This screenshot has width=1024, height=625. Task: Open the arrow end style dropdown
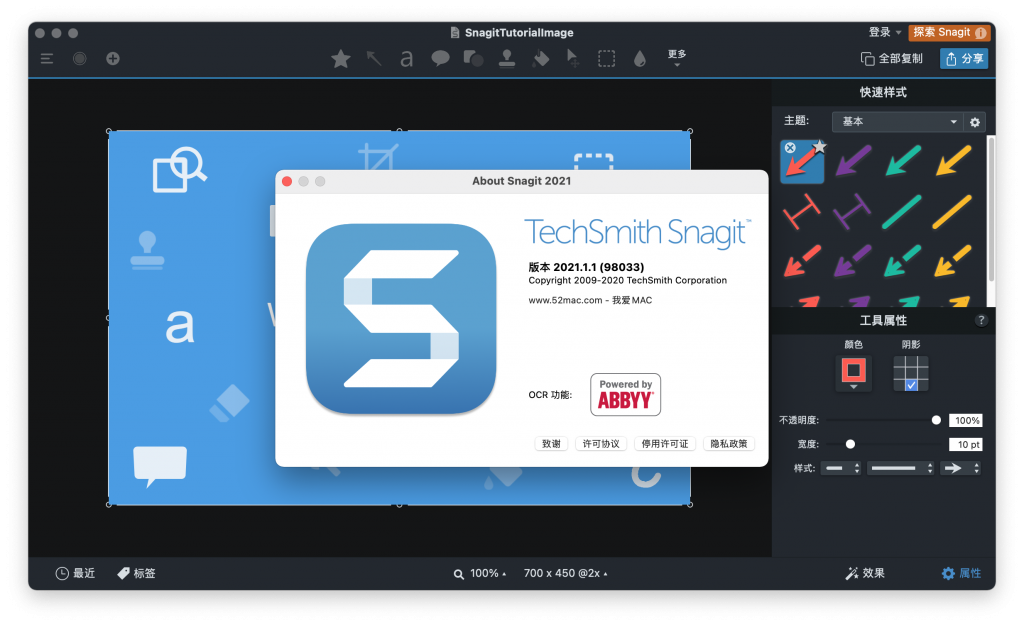[960, 468]
